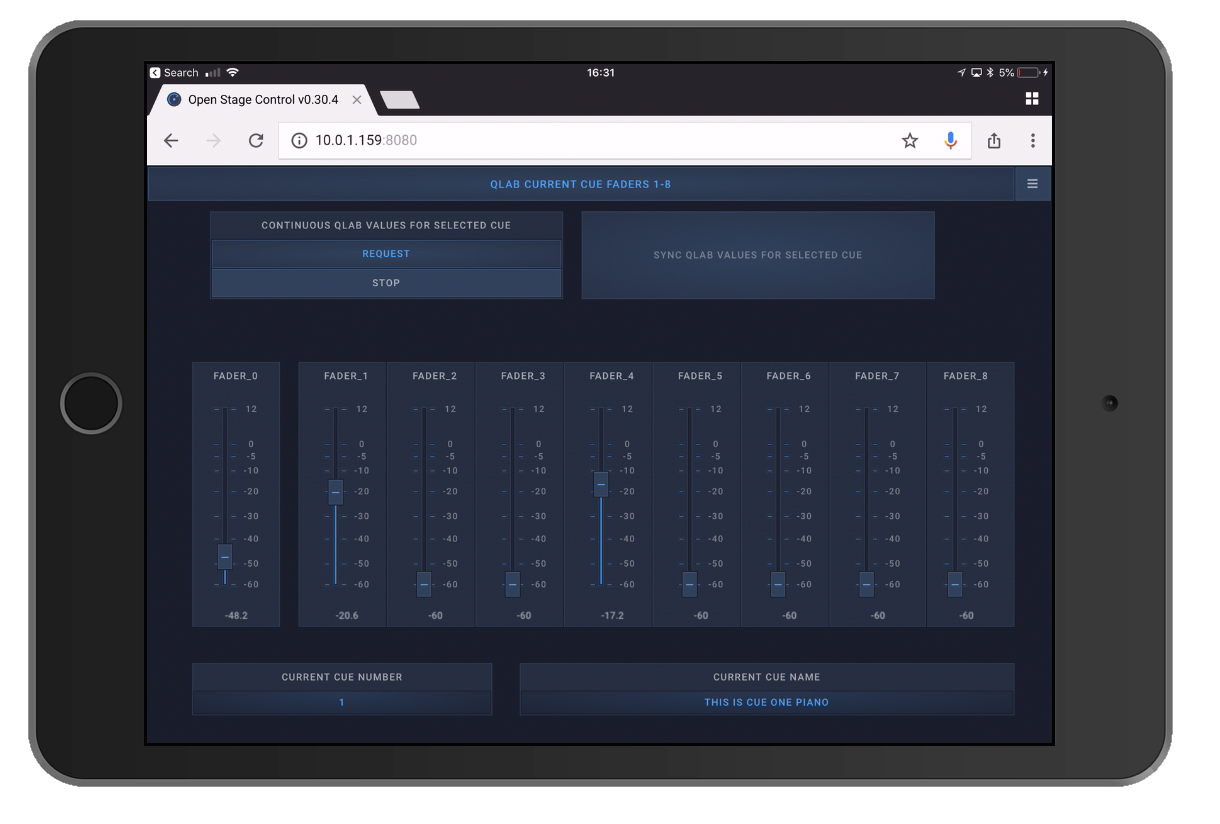Screen dimensions: 1220x824
Task: Open a new browser tab
Action: pyautogui.click(x=400, y=100)
